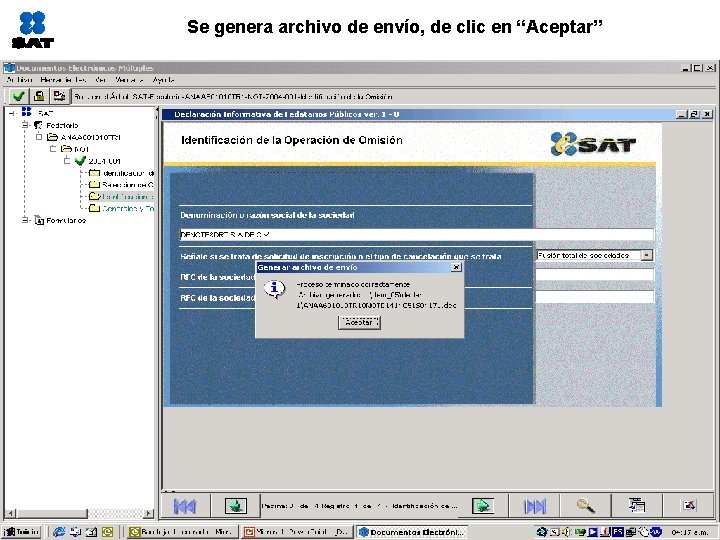This screenshot has width=720, height=540.
Task: Expand the Formularios tree node
Action: (25, 220)
